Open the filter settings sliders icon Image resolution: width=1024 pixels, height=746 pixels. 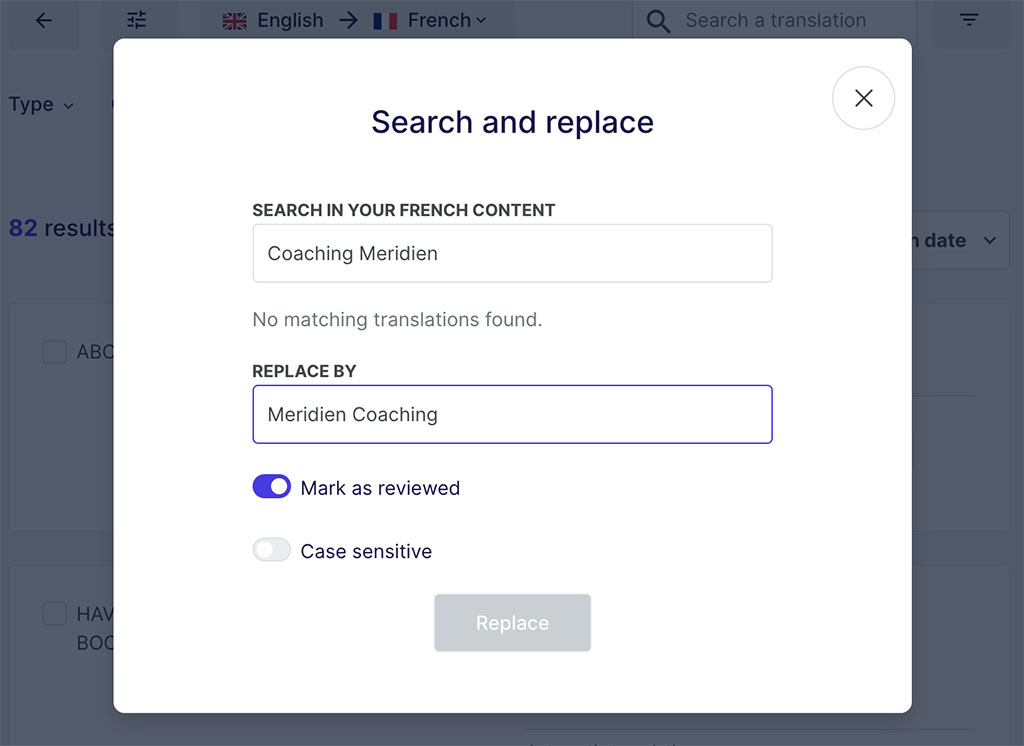pyautogui.click(x=138, y=19)
